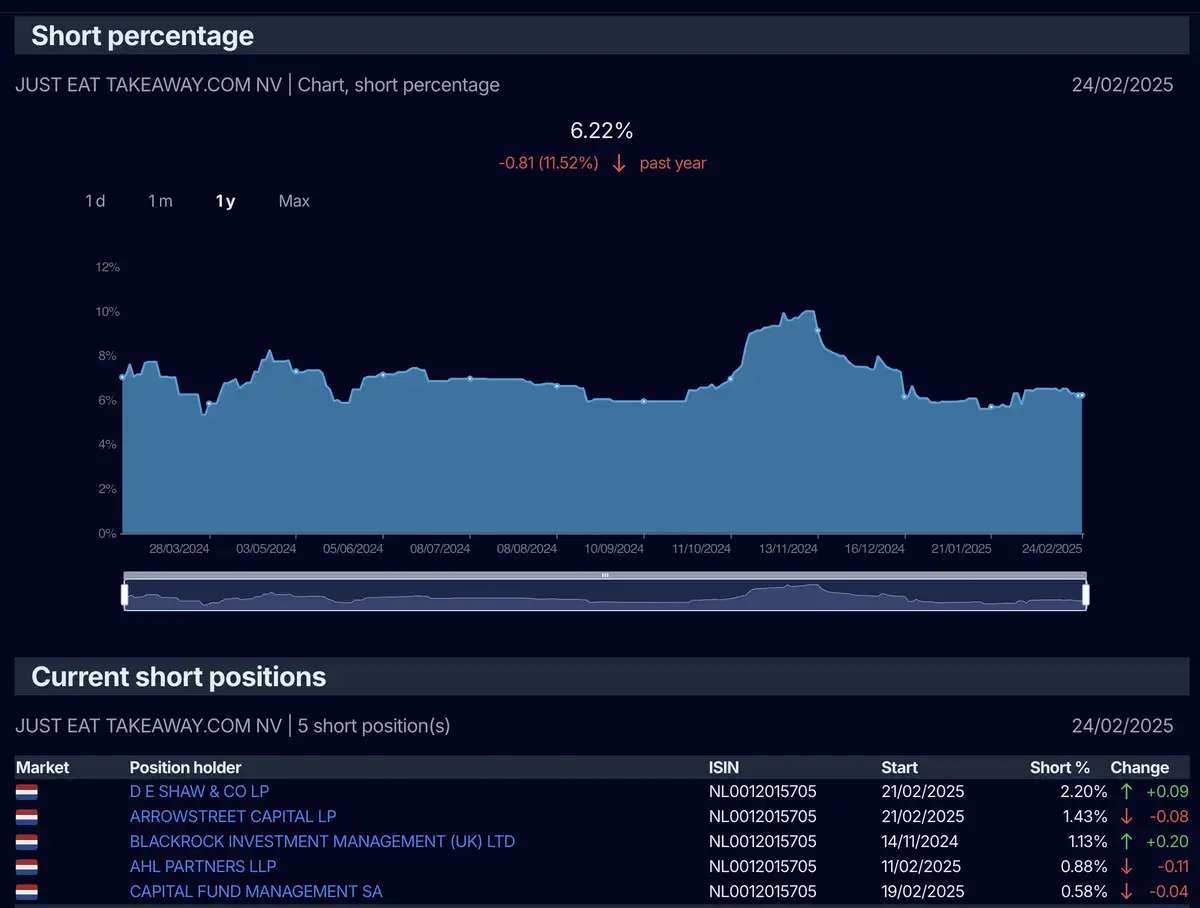This screenshot has width=1200, height=908.
Task: Click start date 19/02/2025
Action: 923,891
